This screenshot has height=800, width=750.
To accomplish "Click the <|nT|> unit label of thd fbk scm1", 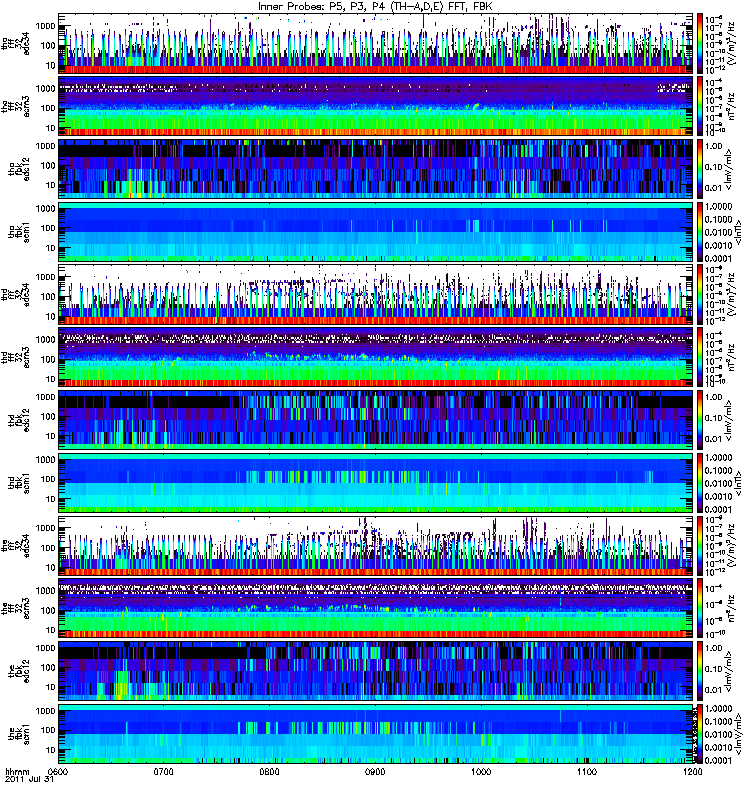I will click(738, 483).
